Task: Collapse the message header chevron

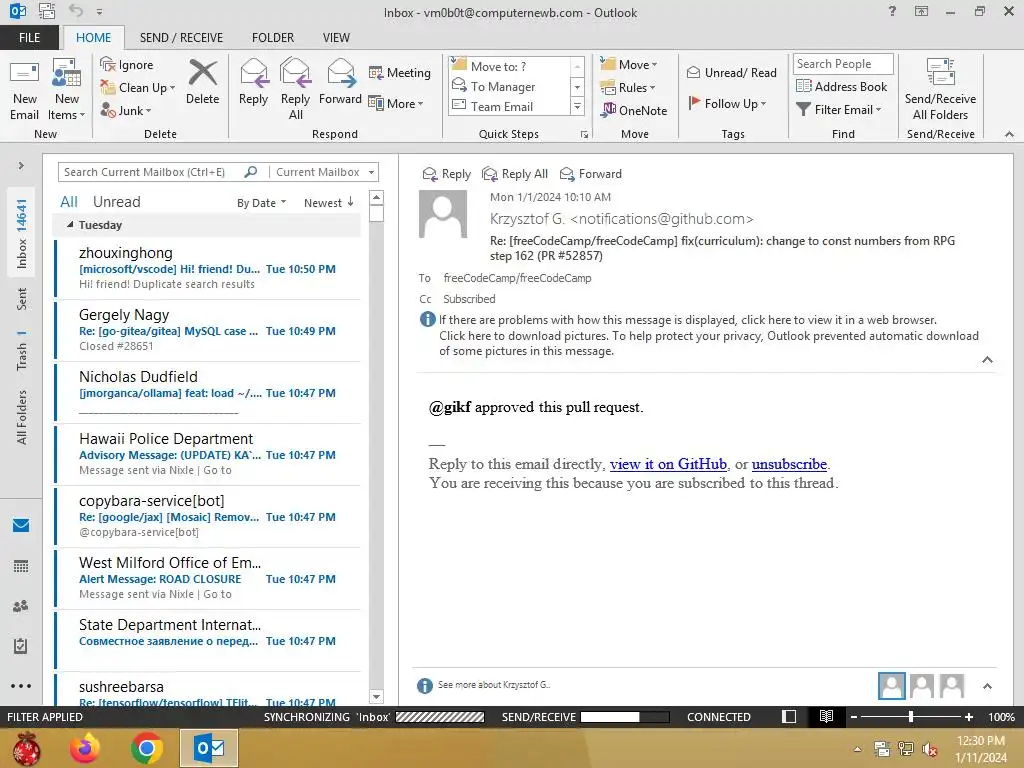Action: tap(987, 360)
